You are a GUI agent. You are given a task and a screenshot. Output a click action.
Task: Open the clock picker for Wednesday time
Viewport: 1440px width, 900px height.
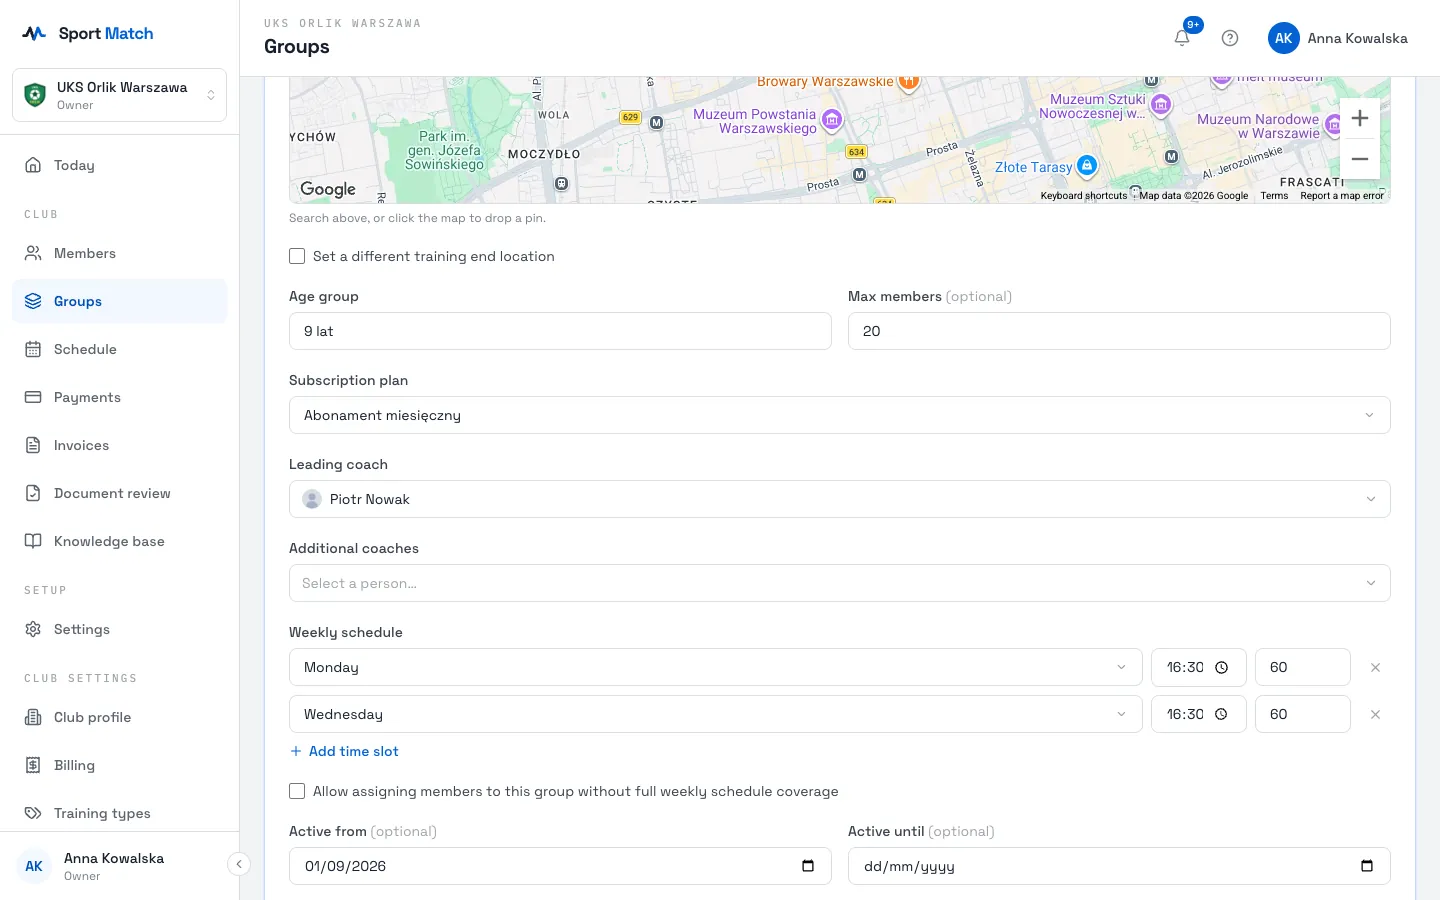tap(1221, 714)
